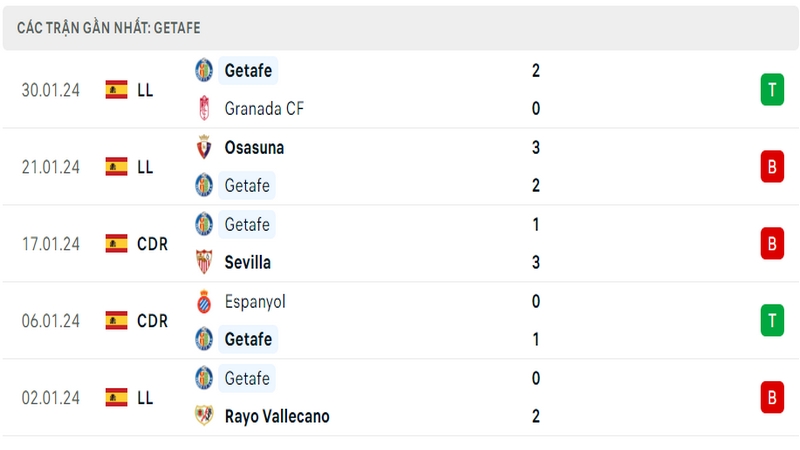Click the green T badge for the Espanyol match
The image size is (800, 450).
772,320
